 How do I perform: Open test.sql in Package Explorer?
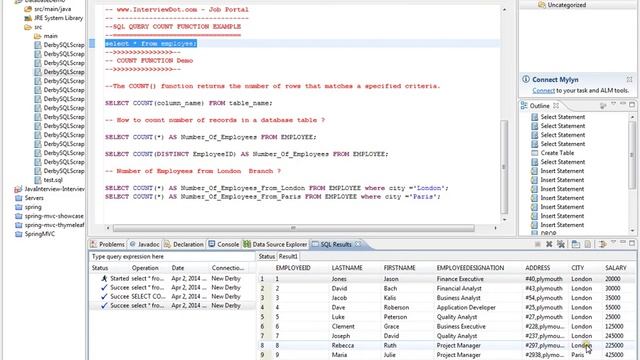click(53, 180)
